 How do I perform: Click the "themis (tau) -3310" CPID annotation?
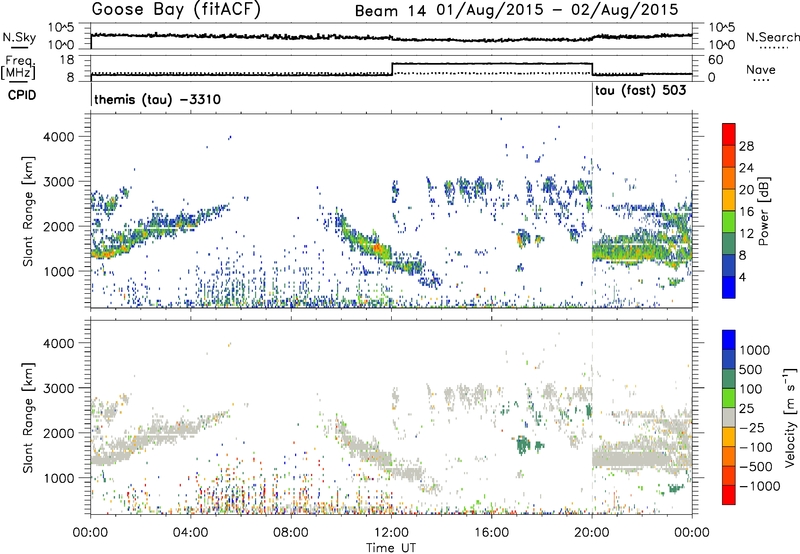click(158, 99)
